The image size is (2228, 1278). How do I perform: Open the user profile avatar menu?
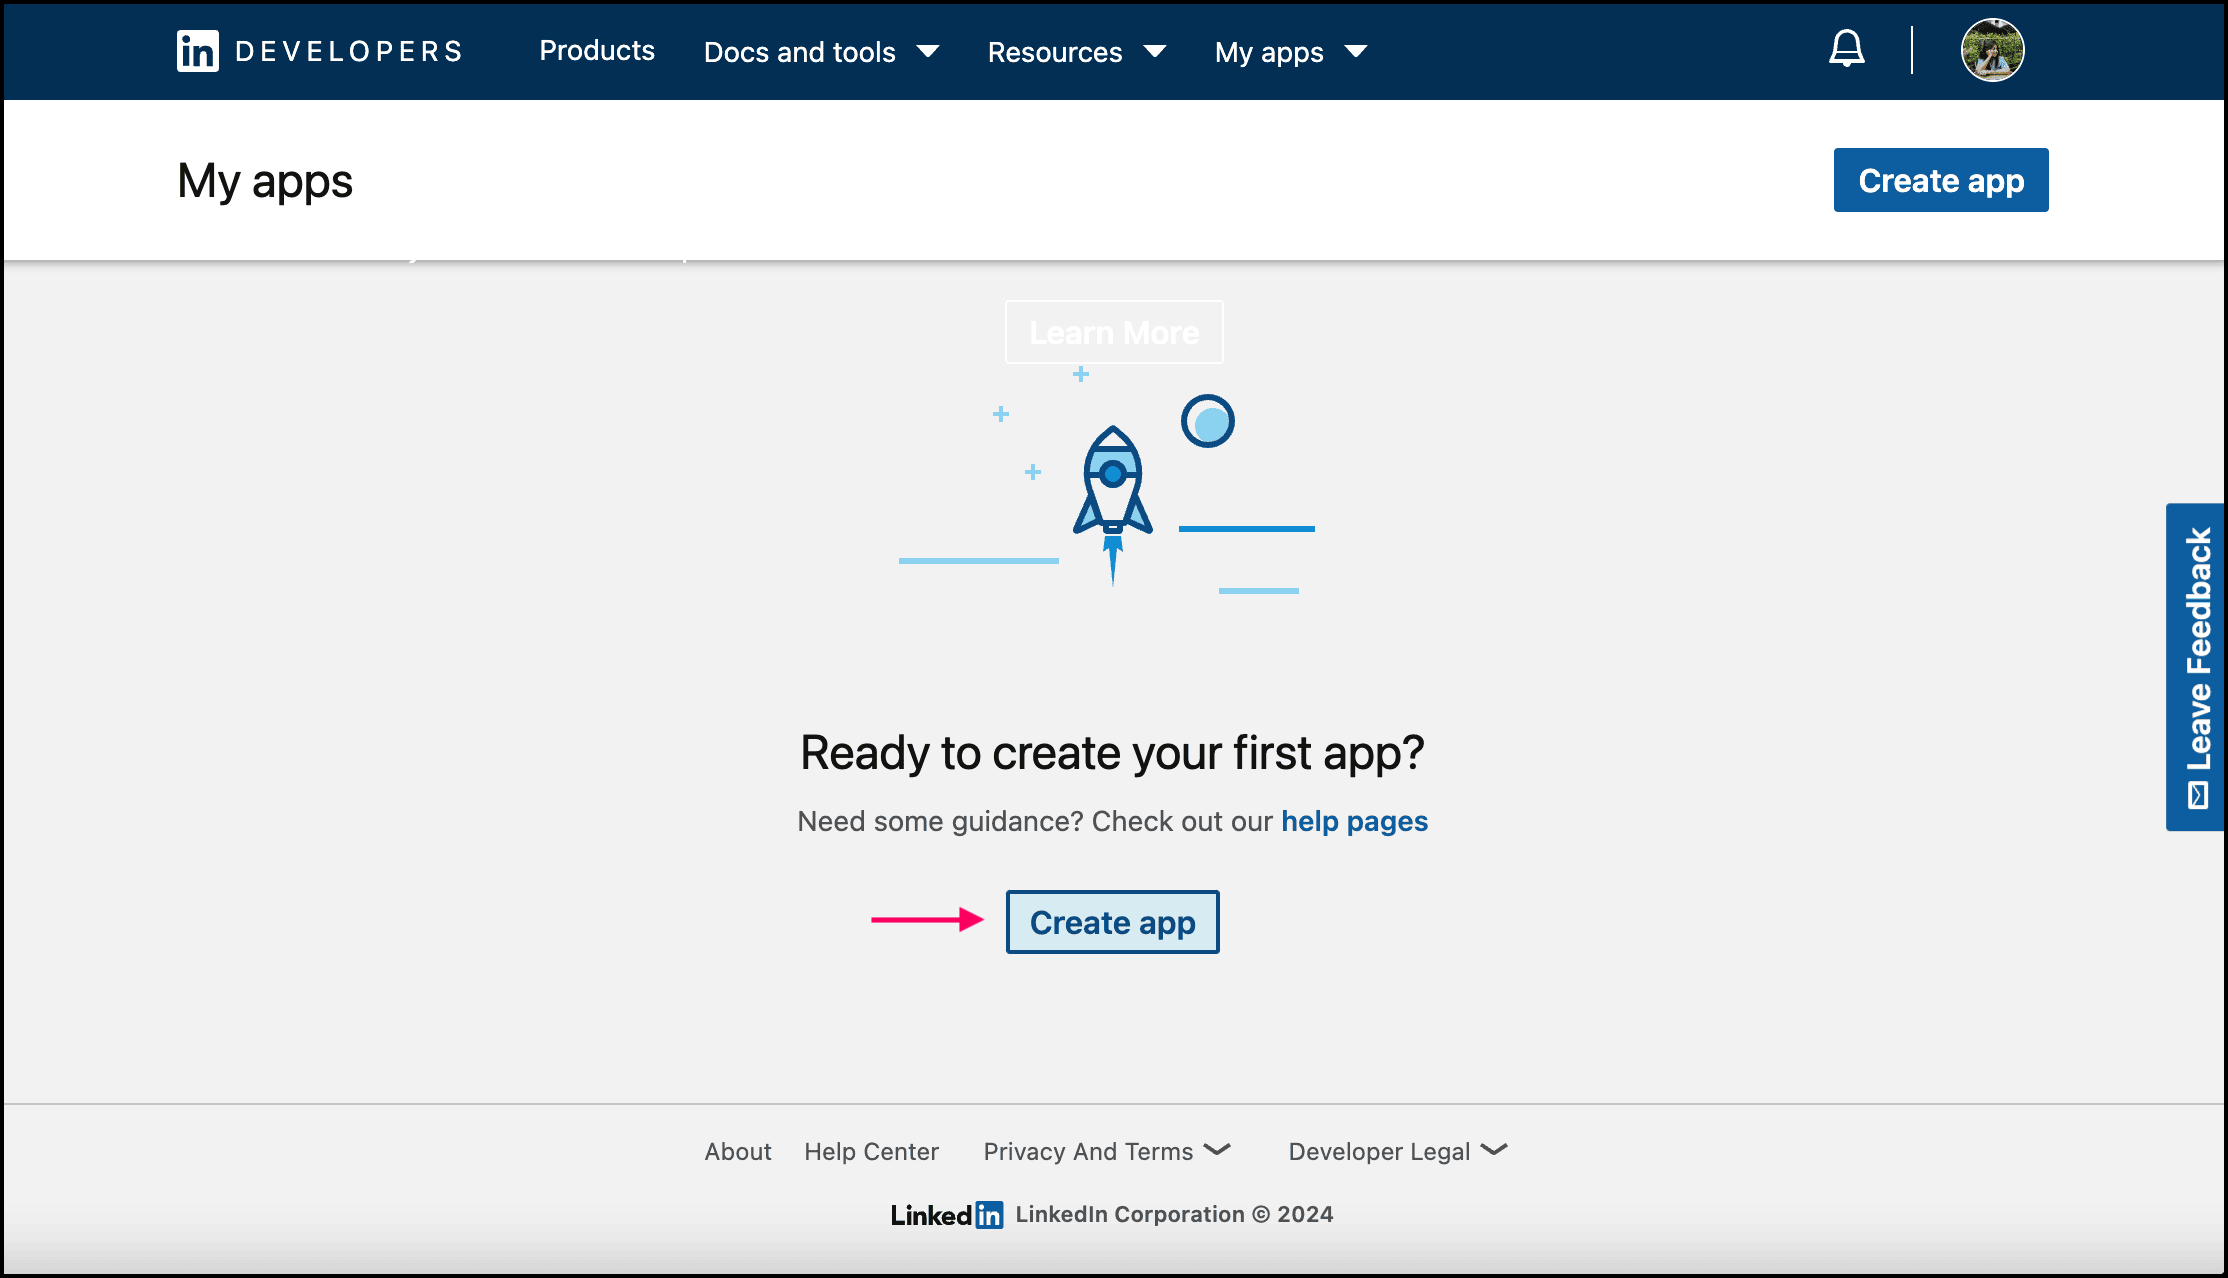click(x=1992, y=50)
